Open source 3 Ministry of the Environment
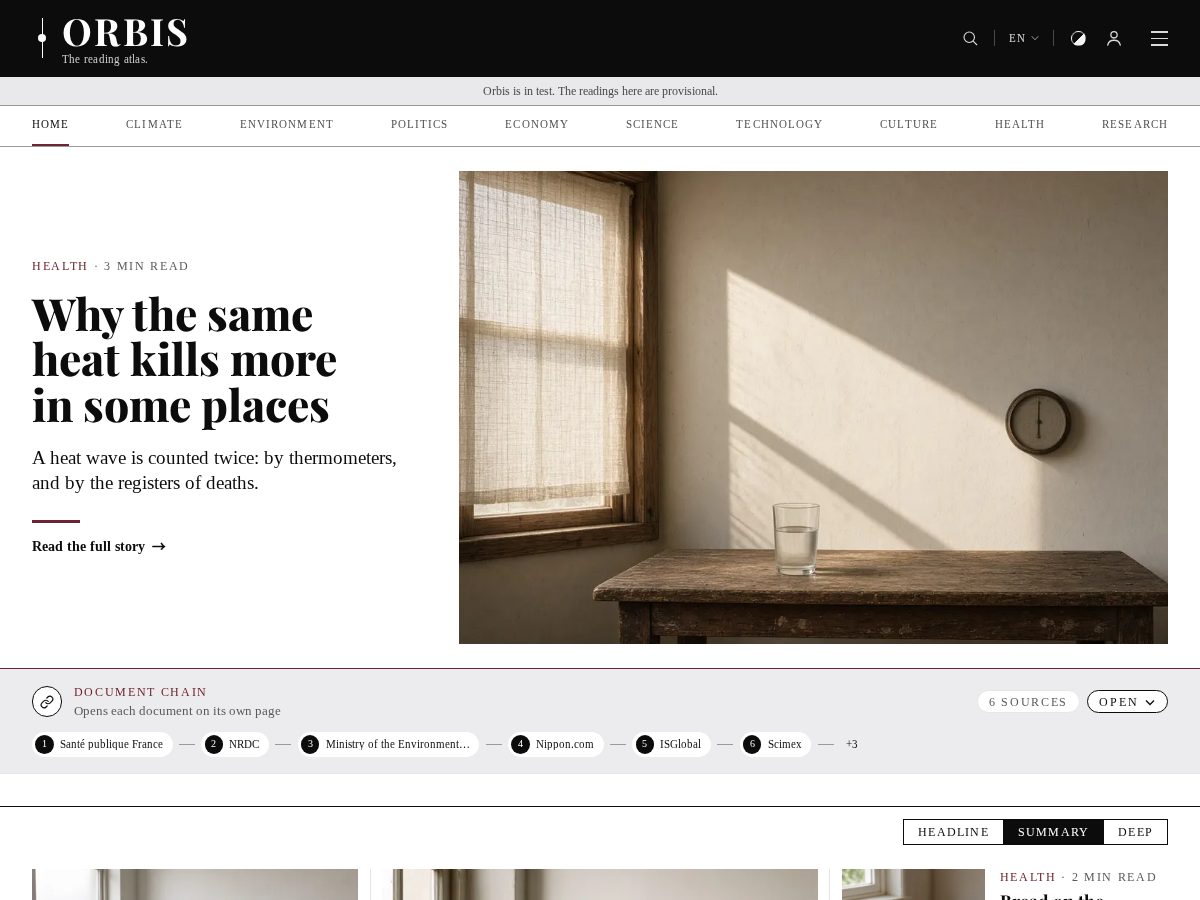The width and height of the screenshot is (1200, 900). click(x=388, y=744)
